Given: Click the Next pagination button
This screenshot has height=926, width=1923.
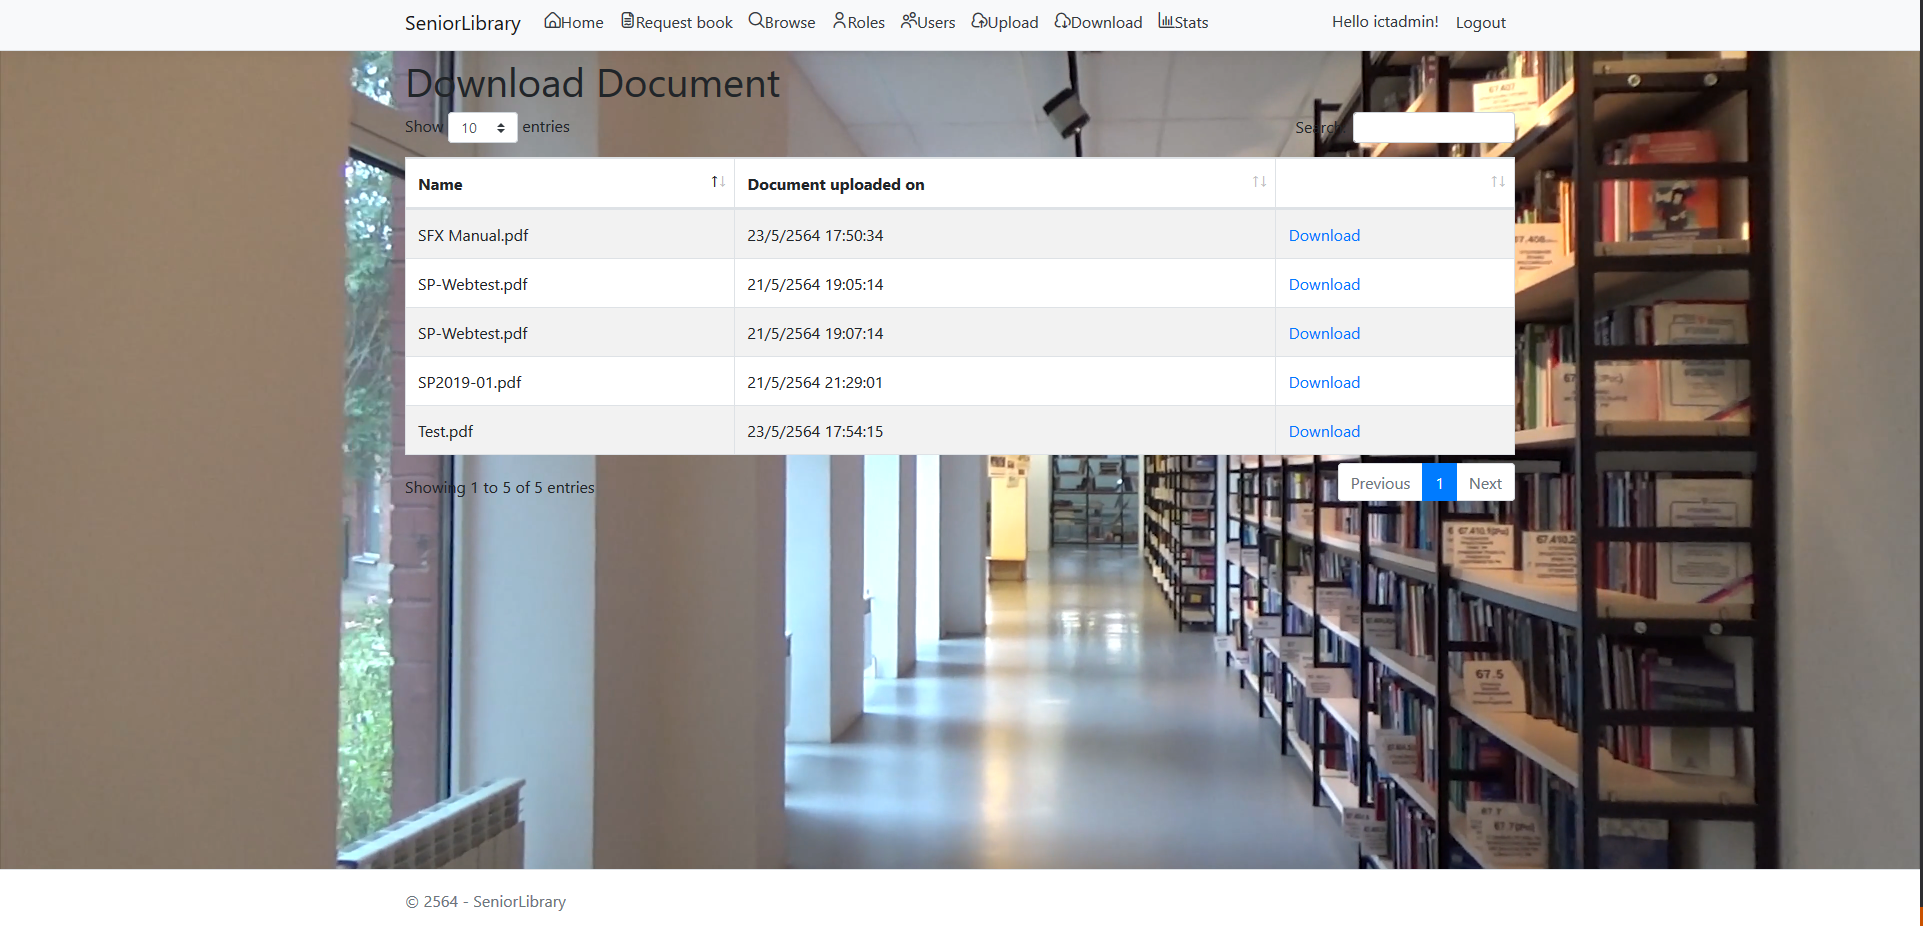Looking at the screenshot, I should tap(1485, 483).
